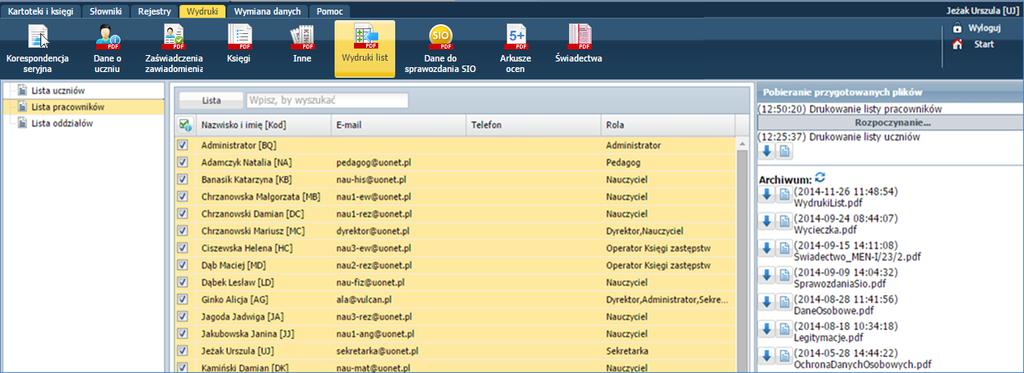Click the Start home icon
Screen dimensions: 1024x373
[957, 44]
